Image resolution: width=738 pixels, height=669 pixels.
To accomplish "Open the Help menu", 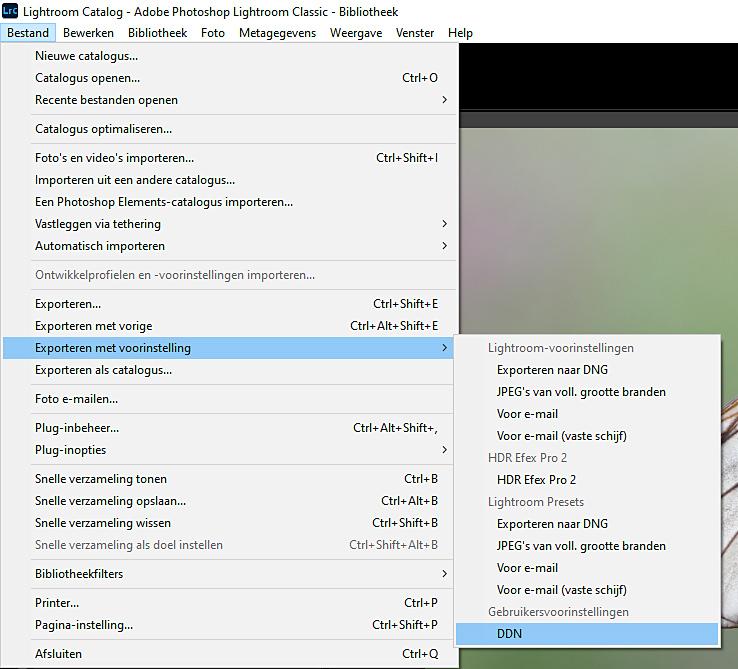I will pyautogui.click(x=460, y=33).
